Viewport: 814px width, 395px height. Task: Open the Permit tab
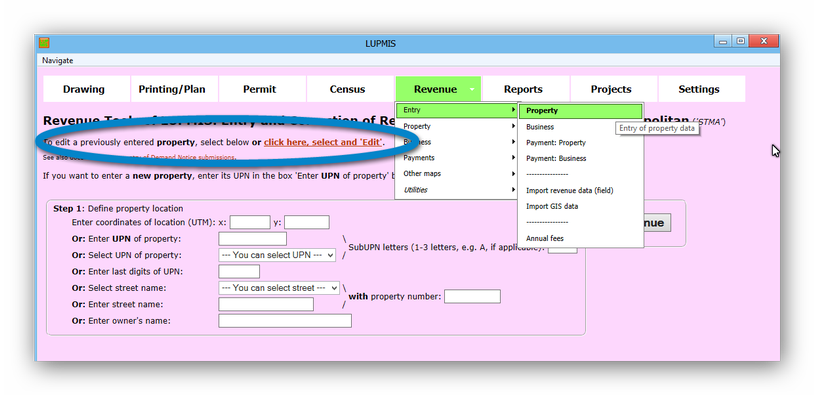point(262,89)
